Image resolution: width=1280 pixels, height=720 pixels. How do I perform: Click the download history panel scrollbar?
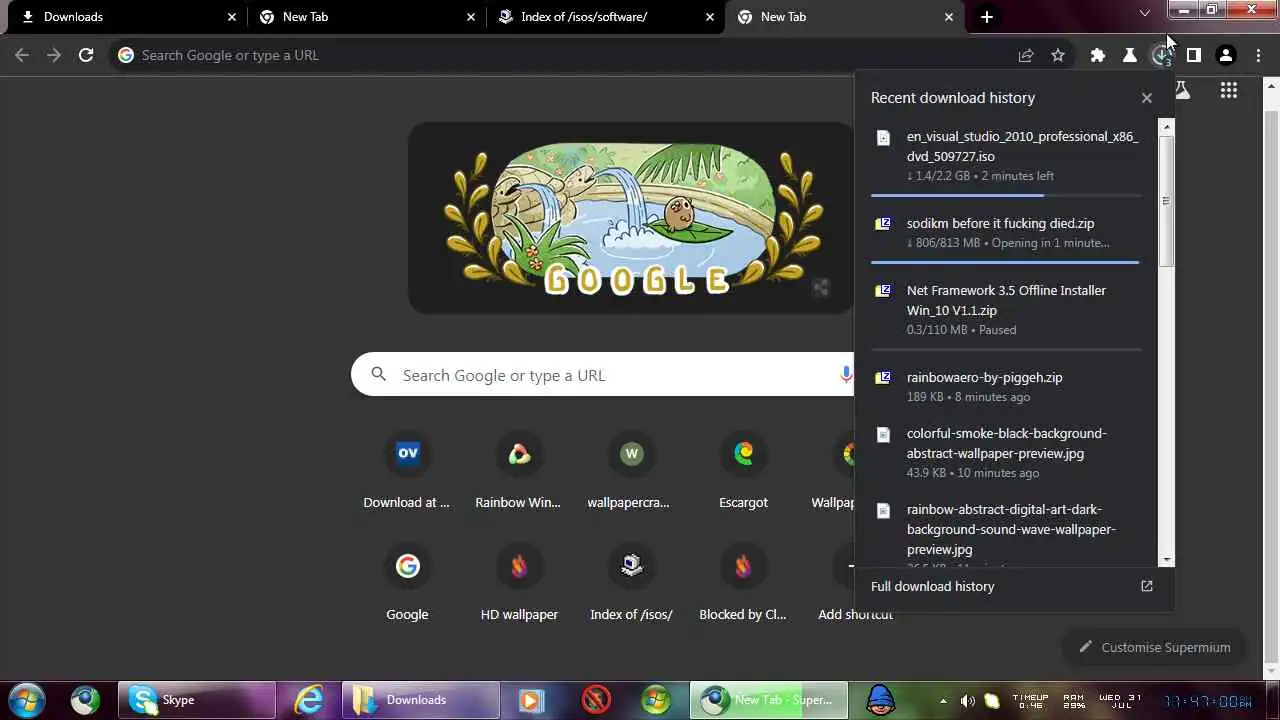(x=1166, y=200)
